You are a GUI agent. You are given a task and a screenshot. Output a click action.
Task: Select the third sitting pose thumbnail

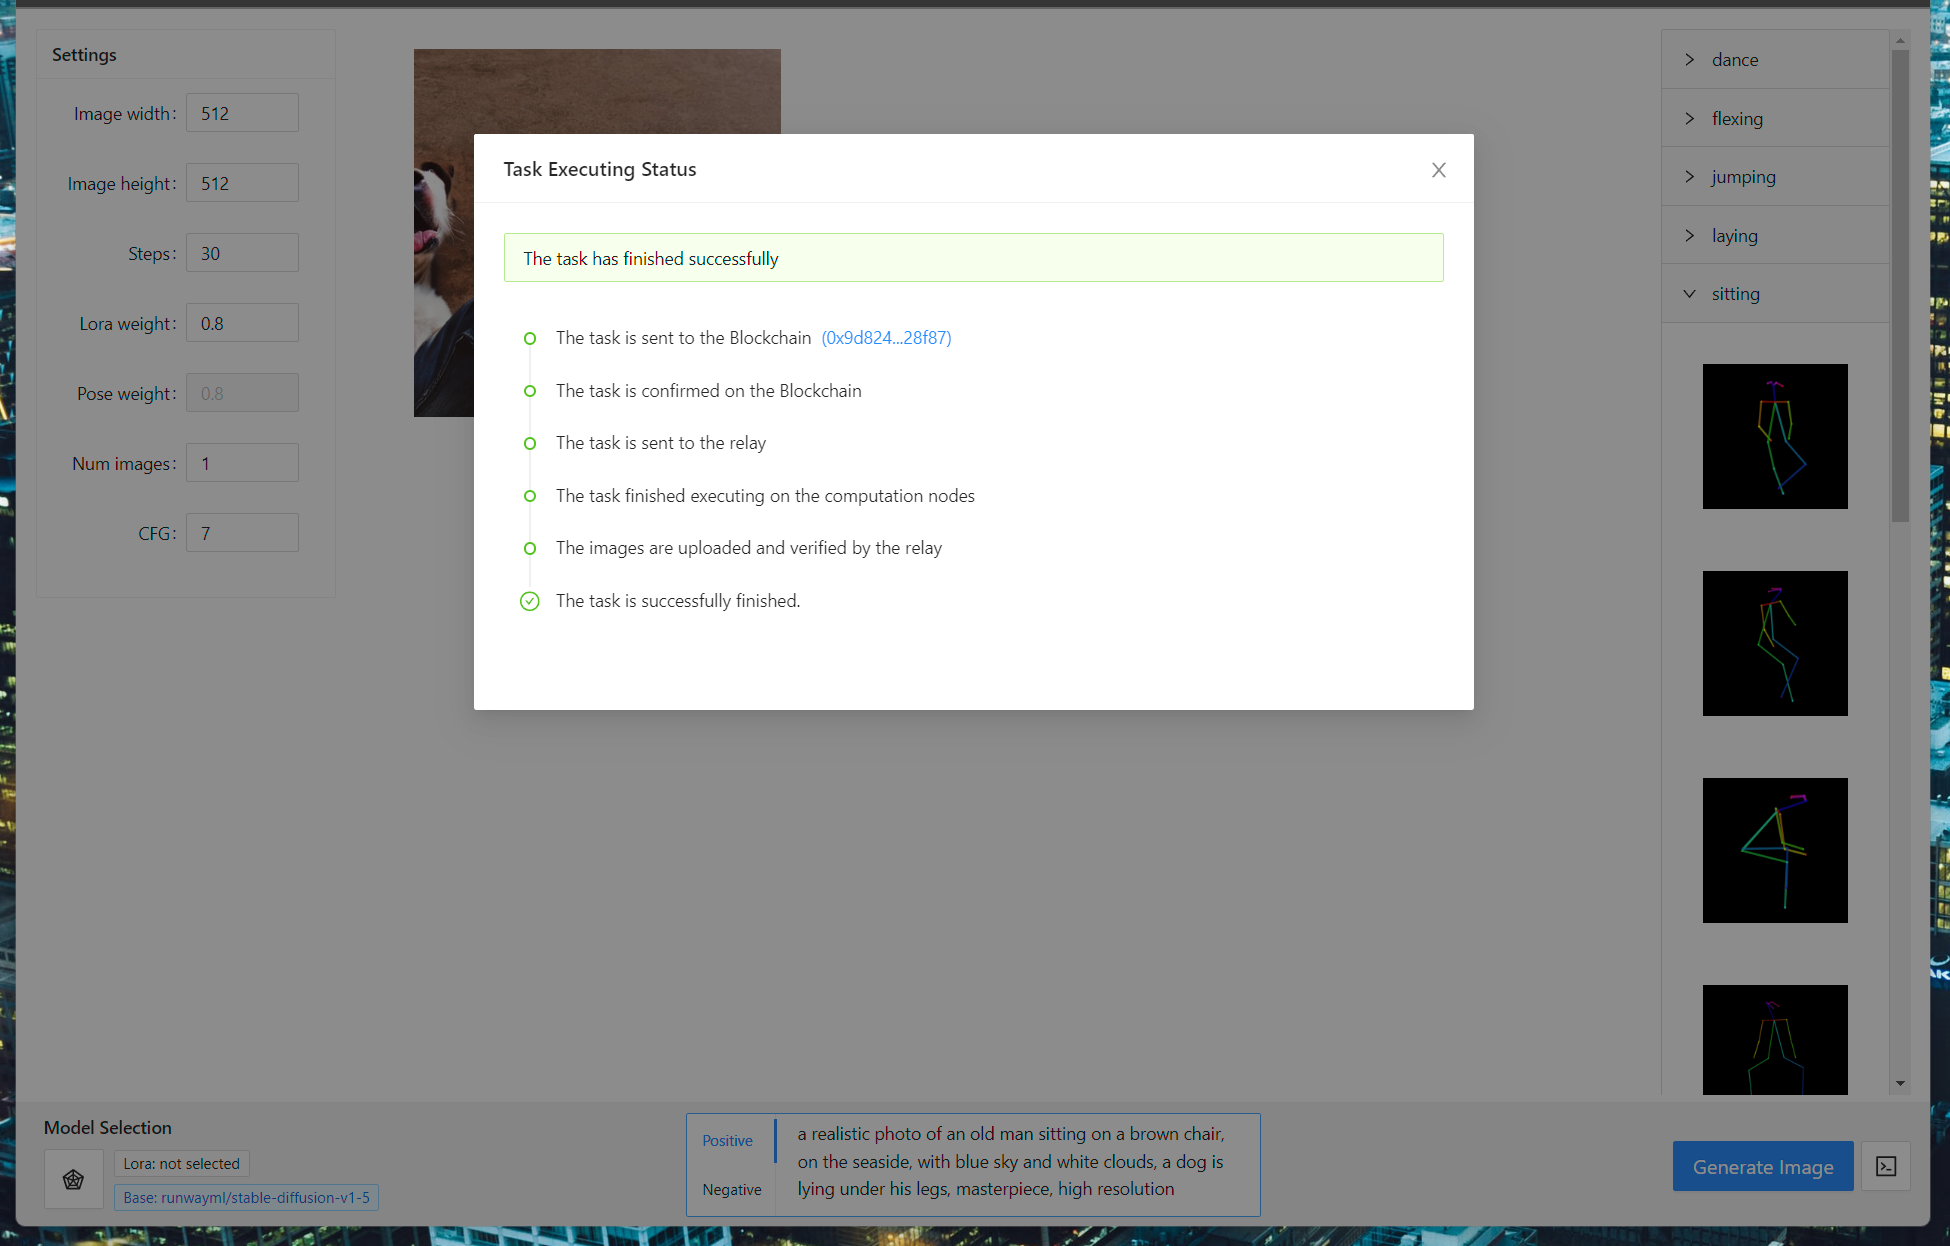tap(1775, 851)
